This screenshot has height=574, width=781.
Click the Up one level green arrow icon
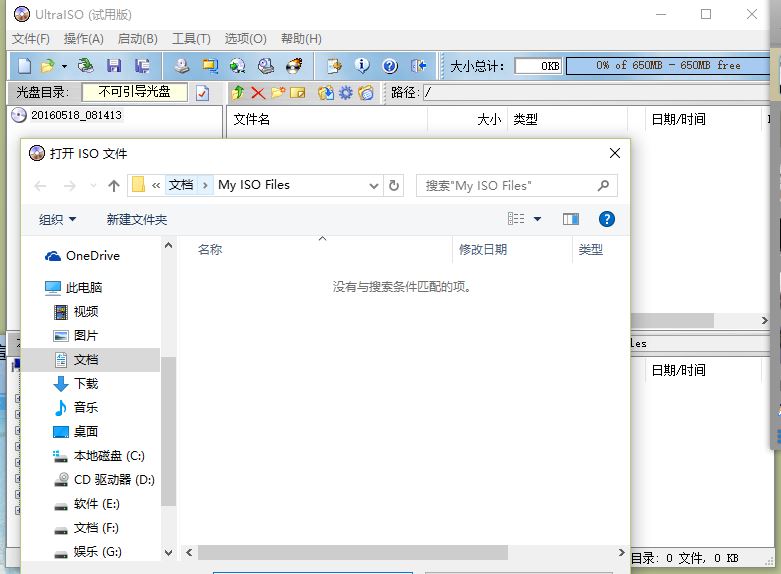238,93
